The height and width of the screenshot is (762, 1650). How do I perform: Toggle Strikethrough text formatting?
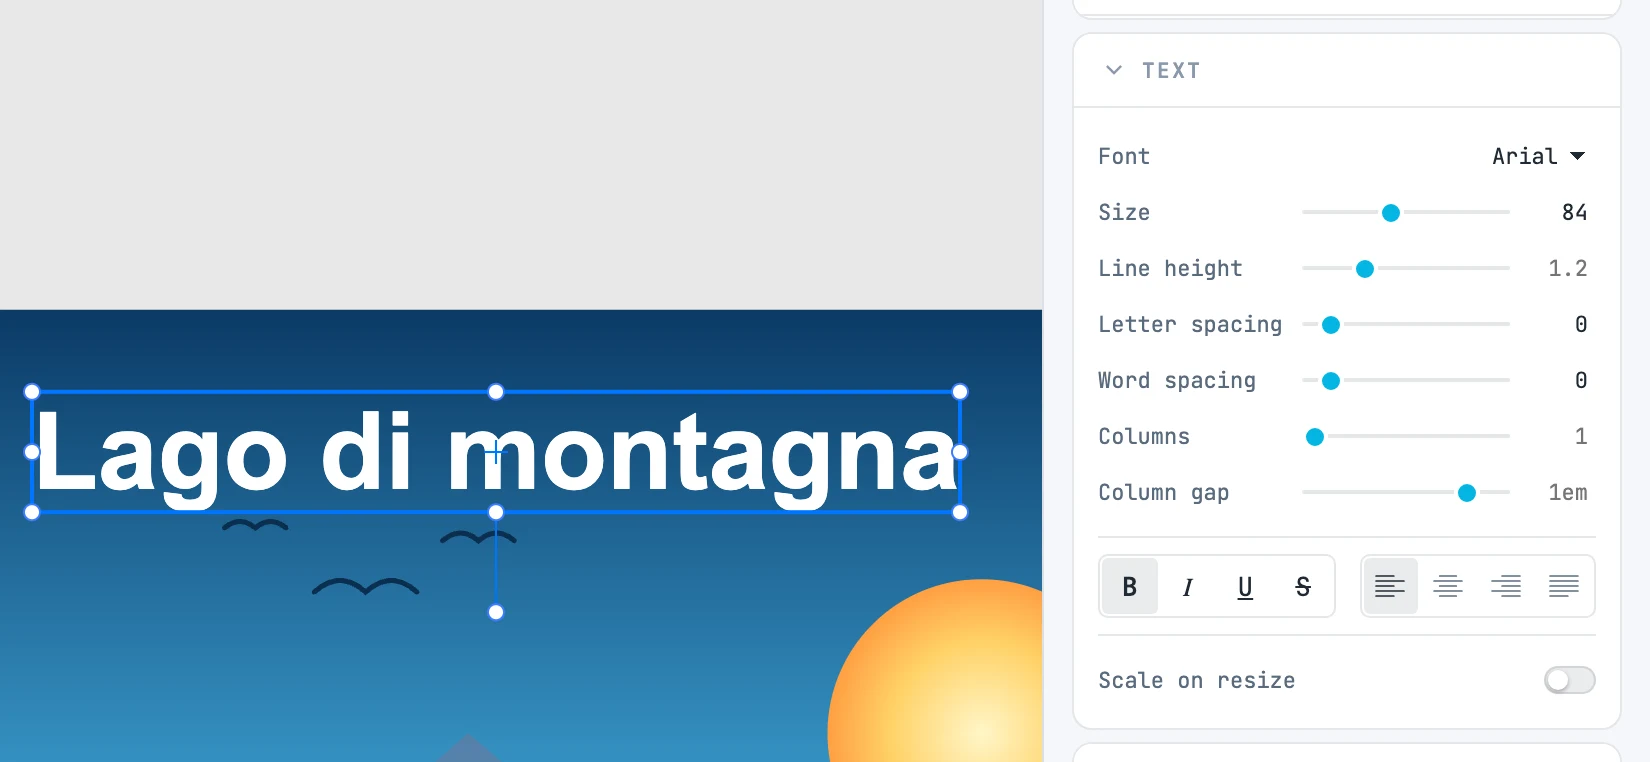coord(1303,587)
